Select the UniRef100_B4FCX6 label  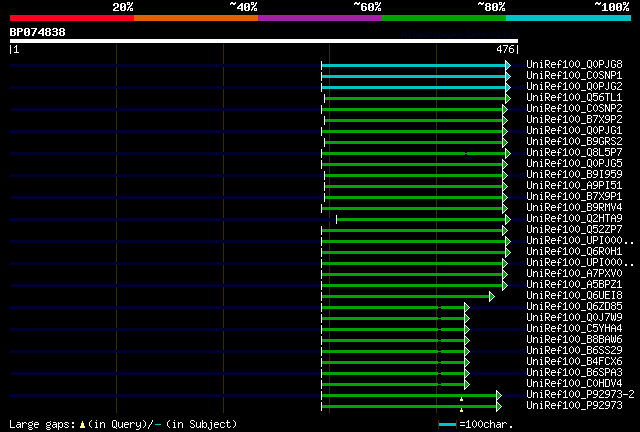coord(574,362)
